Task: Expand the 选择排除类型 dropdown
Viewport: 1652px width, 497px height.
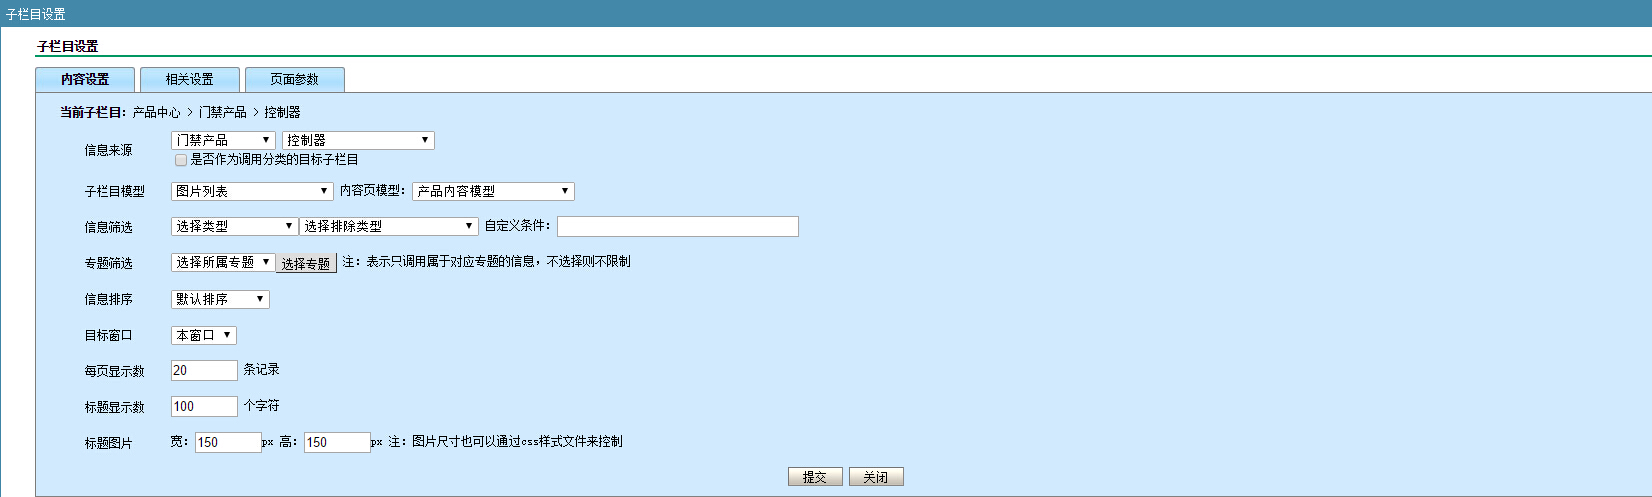Action: point(388,226)
